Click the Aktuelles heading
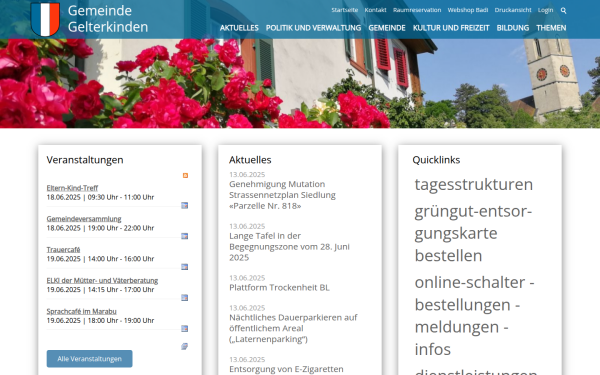 250,160
